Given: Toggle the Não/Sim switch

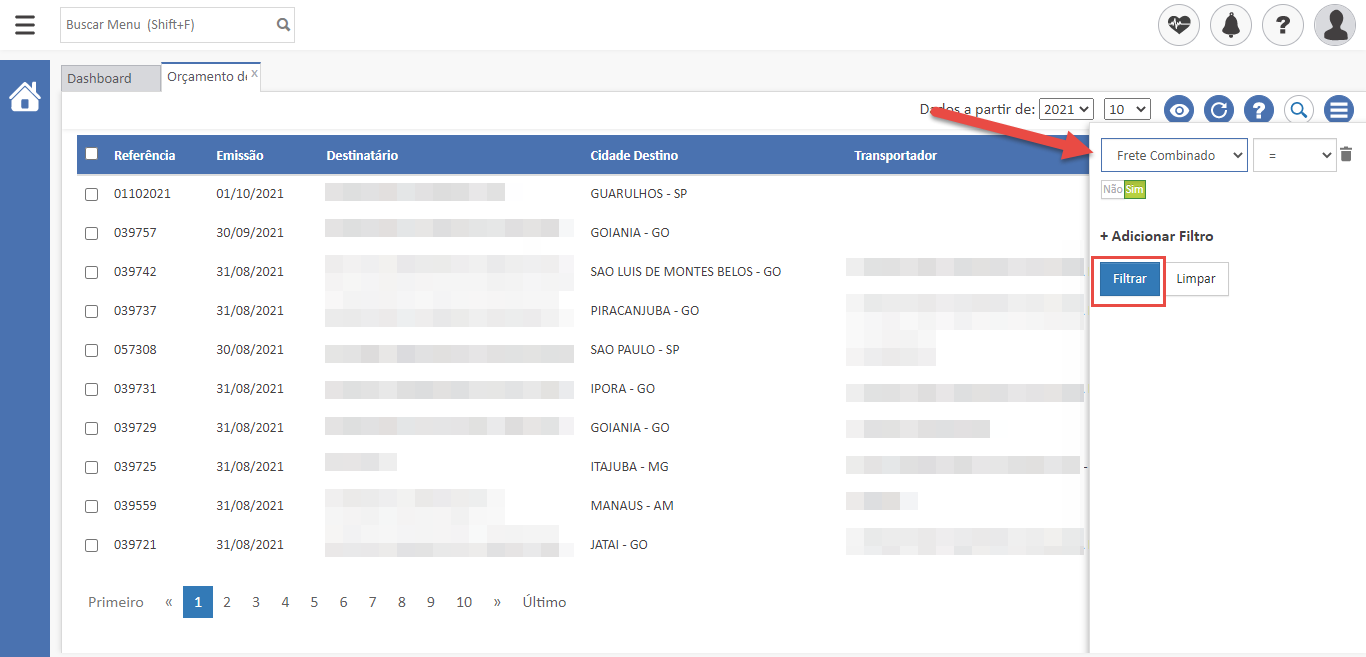Looking at the screenshot, I should [1123, 190].
